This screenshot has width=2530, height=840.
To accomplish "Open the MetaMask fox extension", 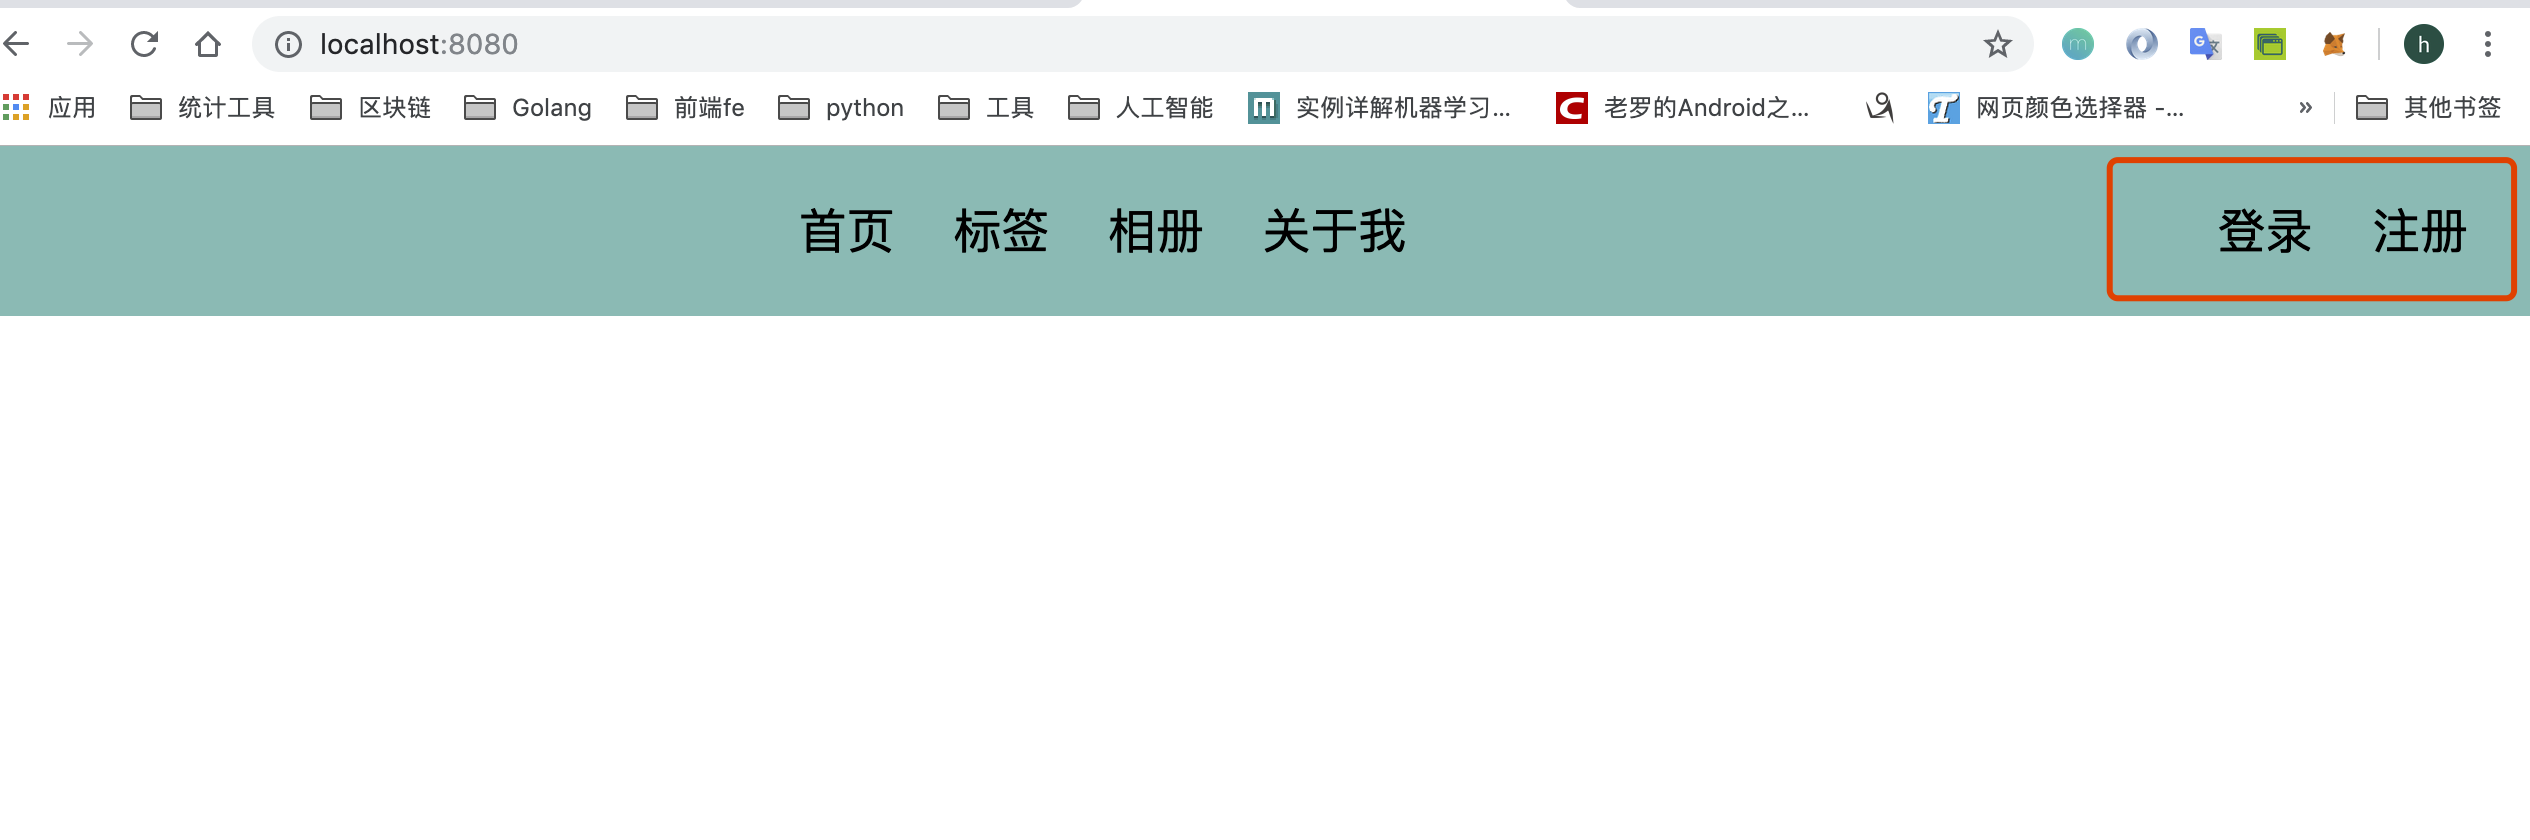I will (x=2334, y=44).
